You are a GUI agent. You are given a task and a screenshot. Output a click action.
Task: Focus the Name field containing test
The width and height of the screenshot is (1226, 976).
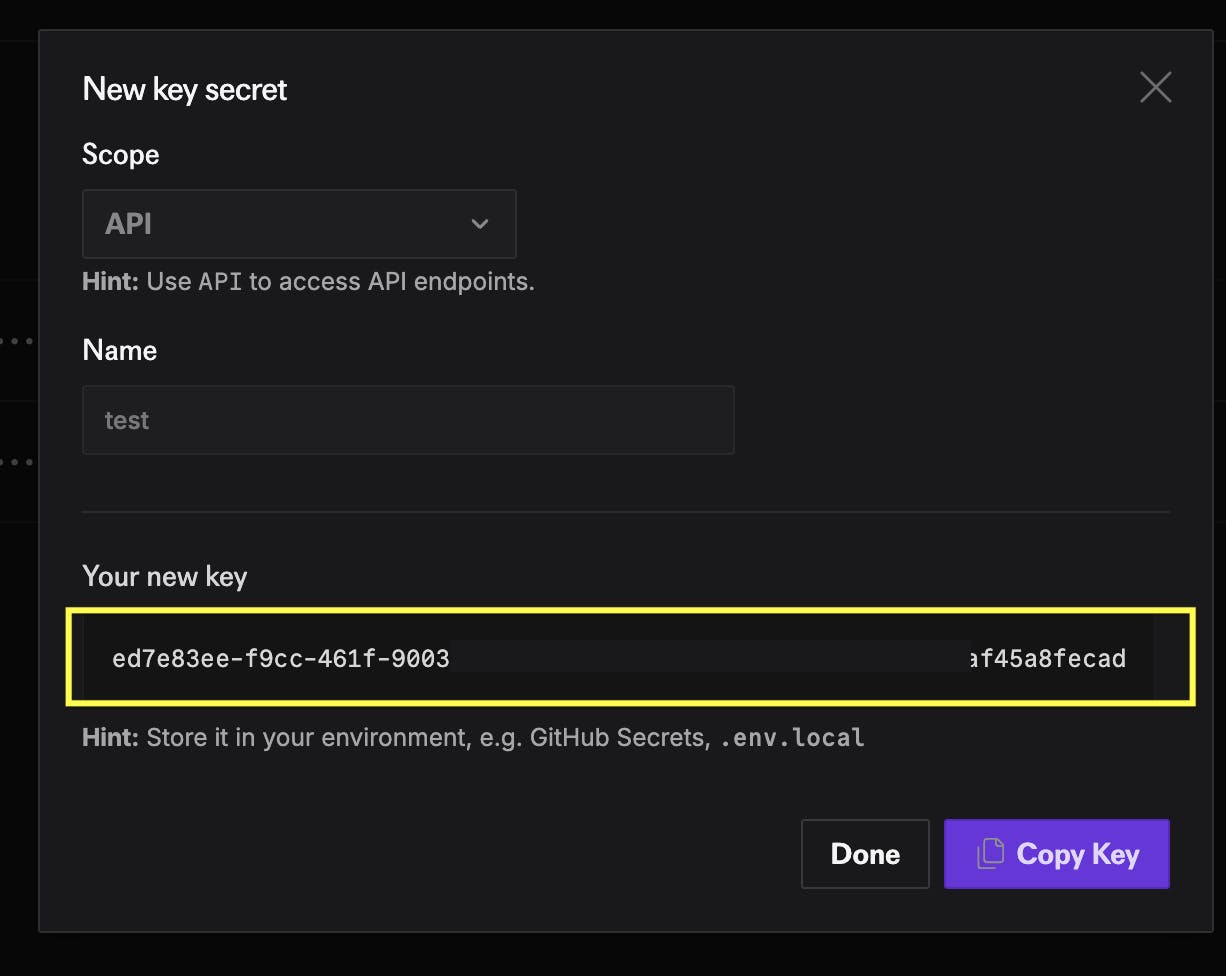click(408, 420)
